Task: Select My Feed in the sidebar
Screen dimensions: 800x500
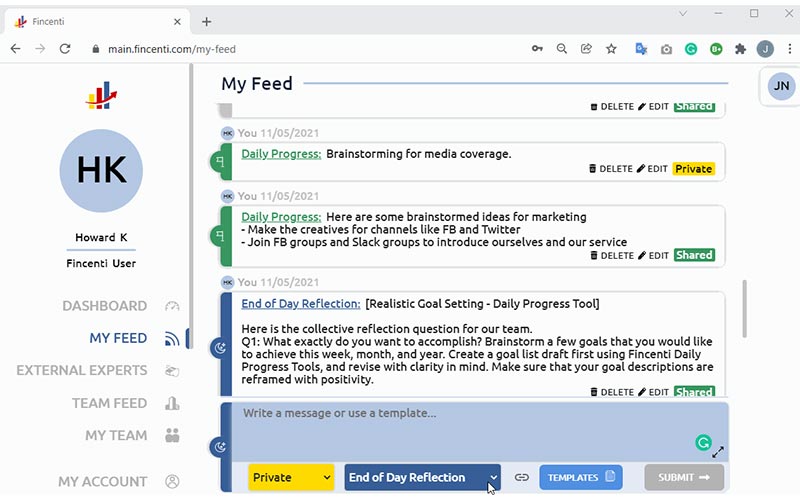Action: pos(118,338)
